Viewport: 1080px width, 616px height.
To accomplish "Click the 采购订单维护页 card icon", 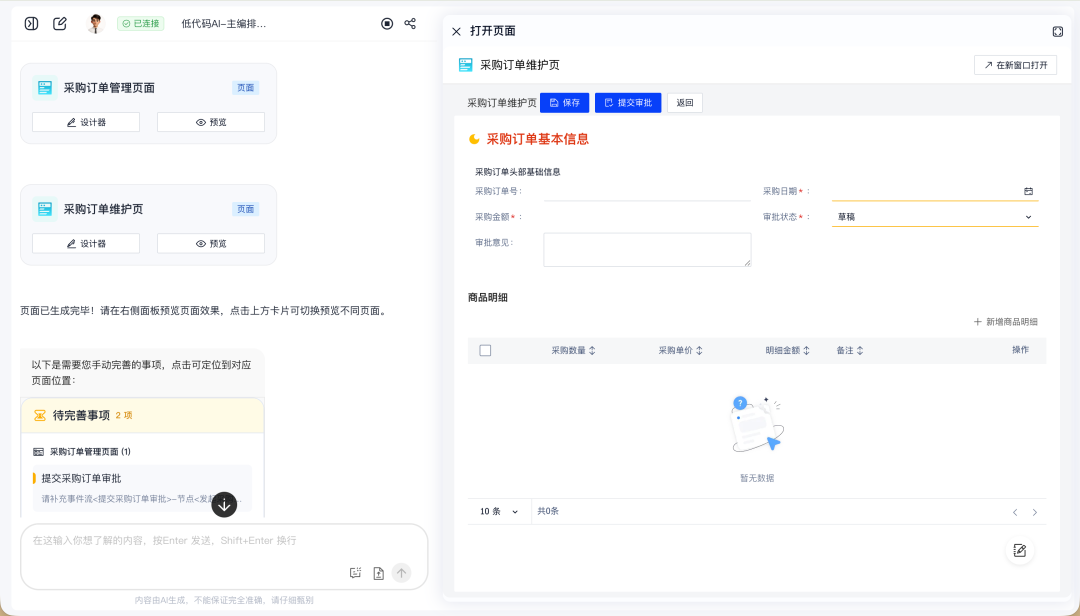I will pyautogui.click(x=45, y=209).
